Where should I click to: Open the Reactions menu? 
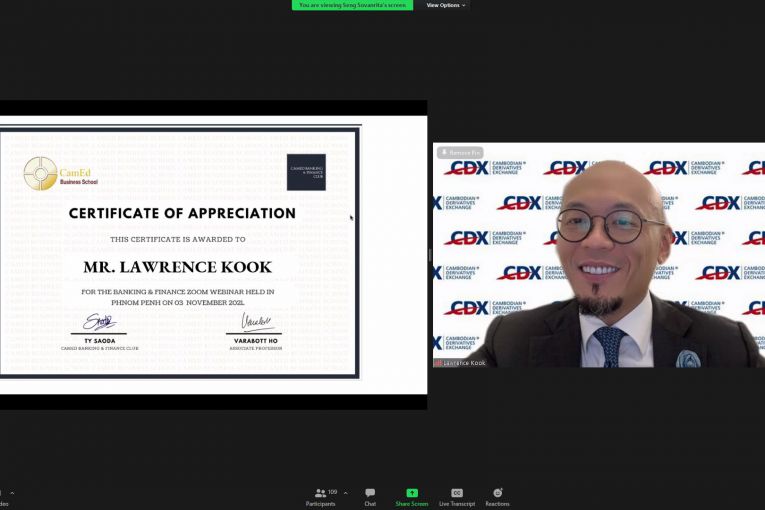pos(497,497)
